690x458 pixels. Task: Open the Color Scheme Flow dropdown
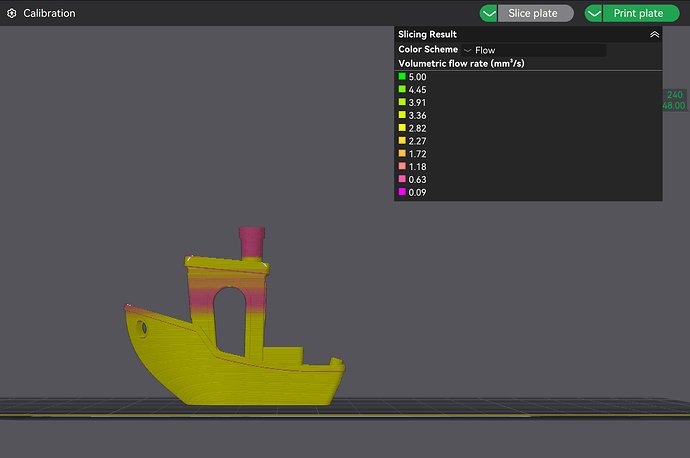coord(533,50)
